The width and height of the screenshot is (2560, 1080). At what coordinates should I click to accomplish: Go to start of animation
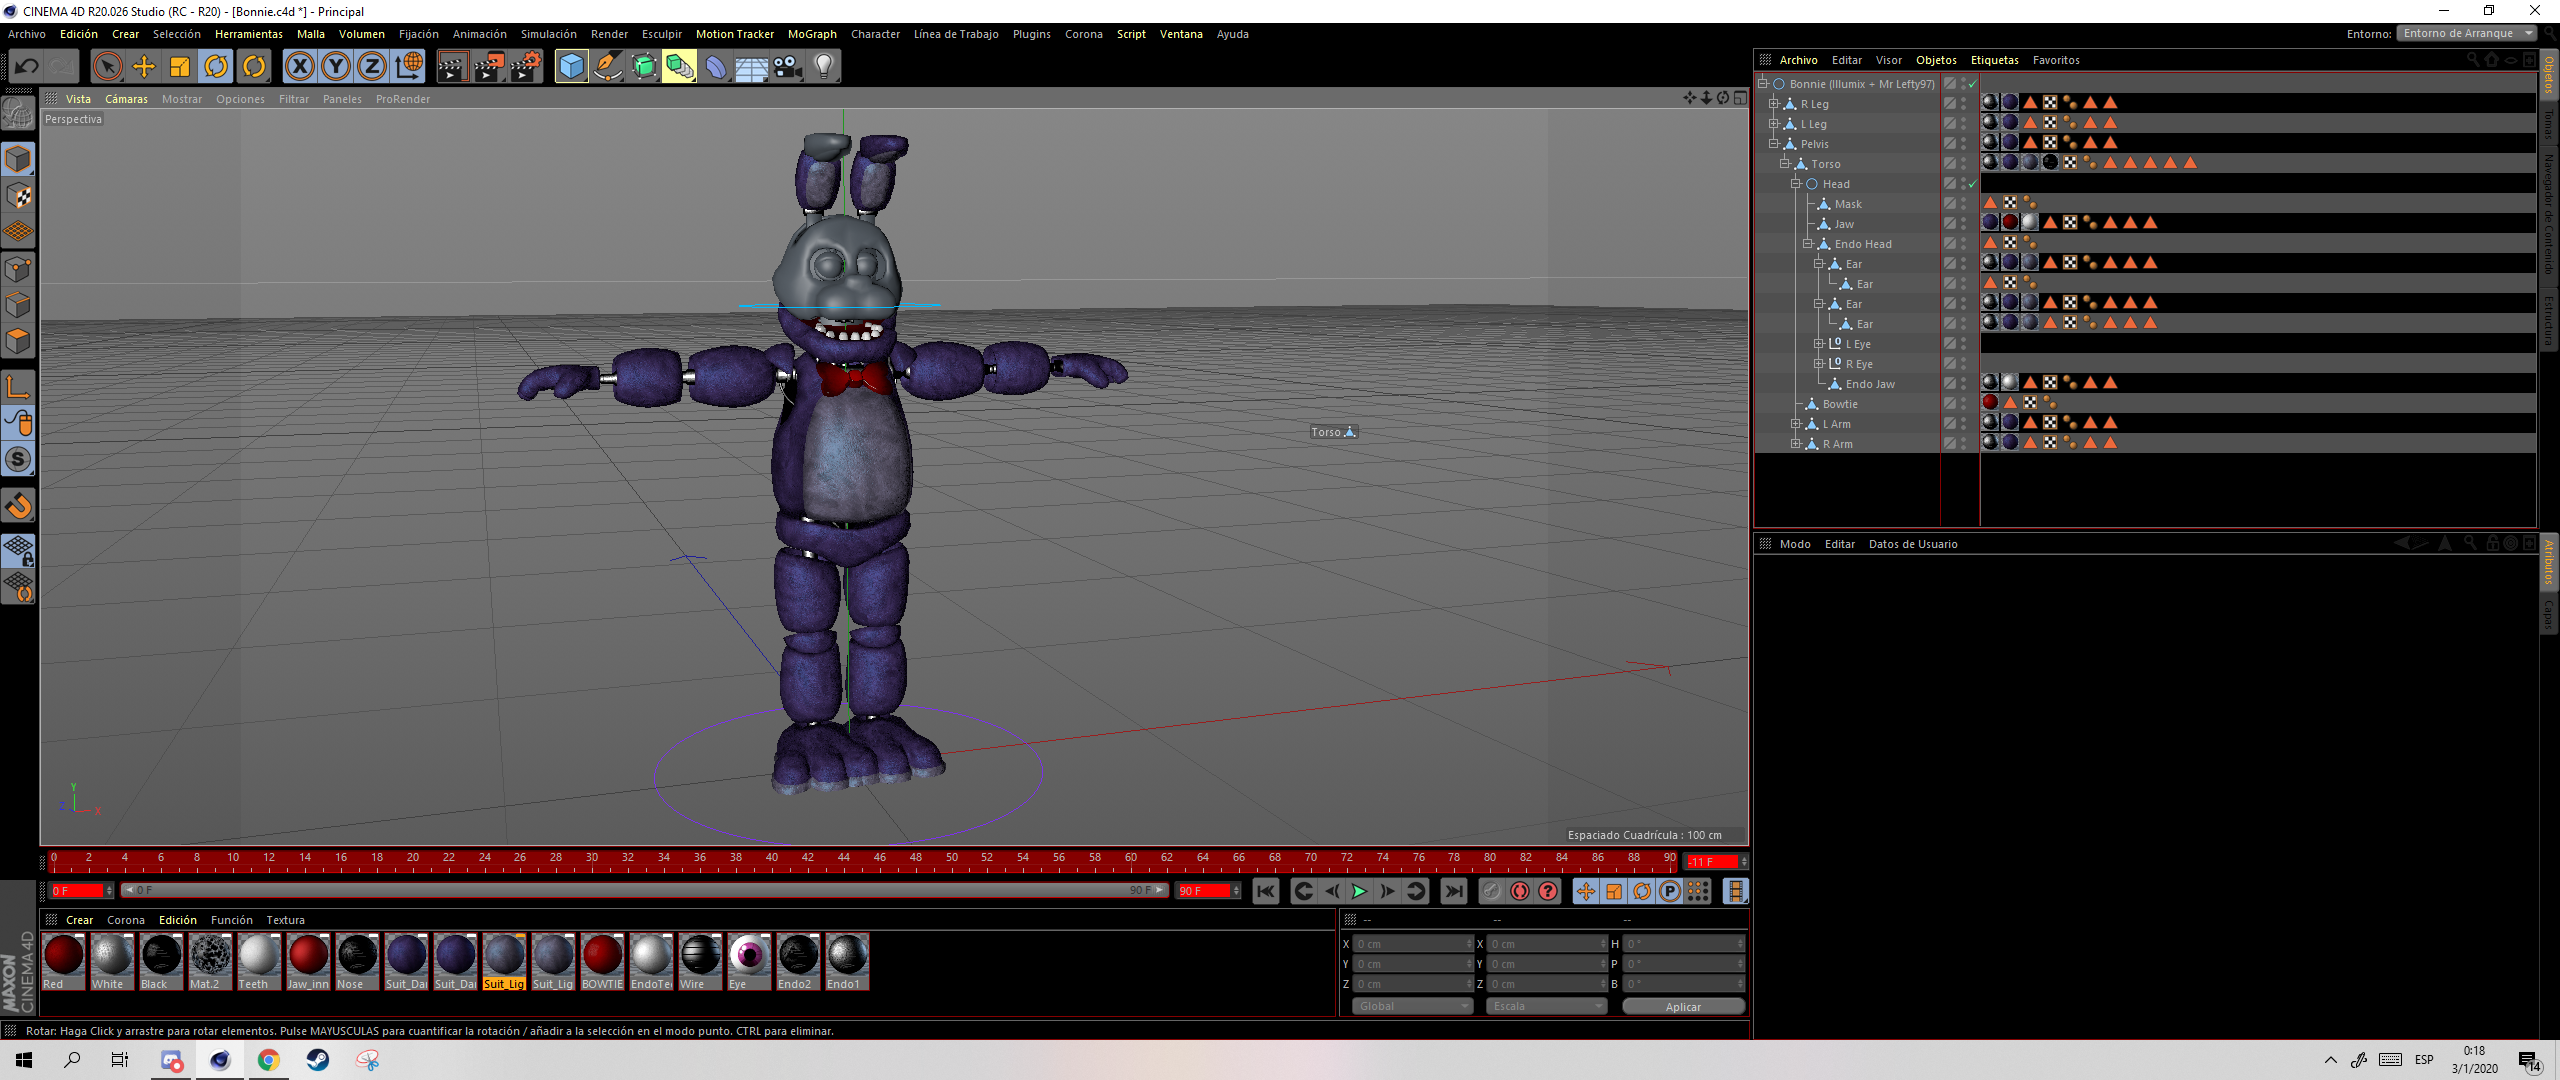pos(1265,891)
